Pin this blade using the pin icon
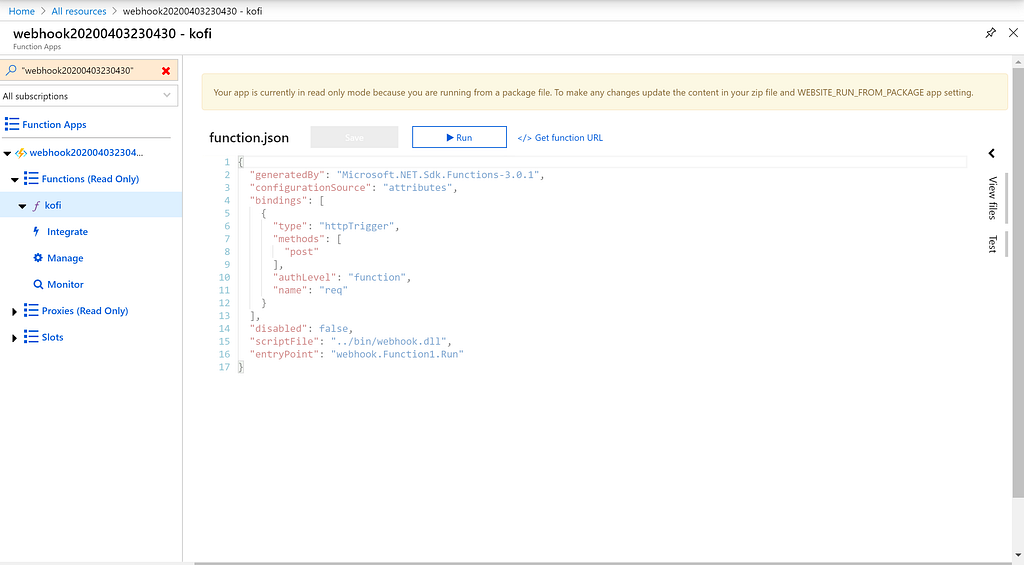This screenshot has height=565, width=1024. click(991, 33)
